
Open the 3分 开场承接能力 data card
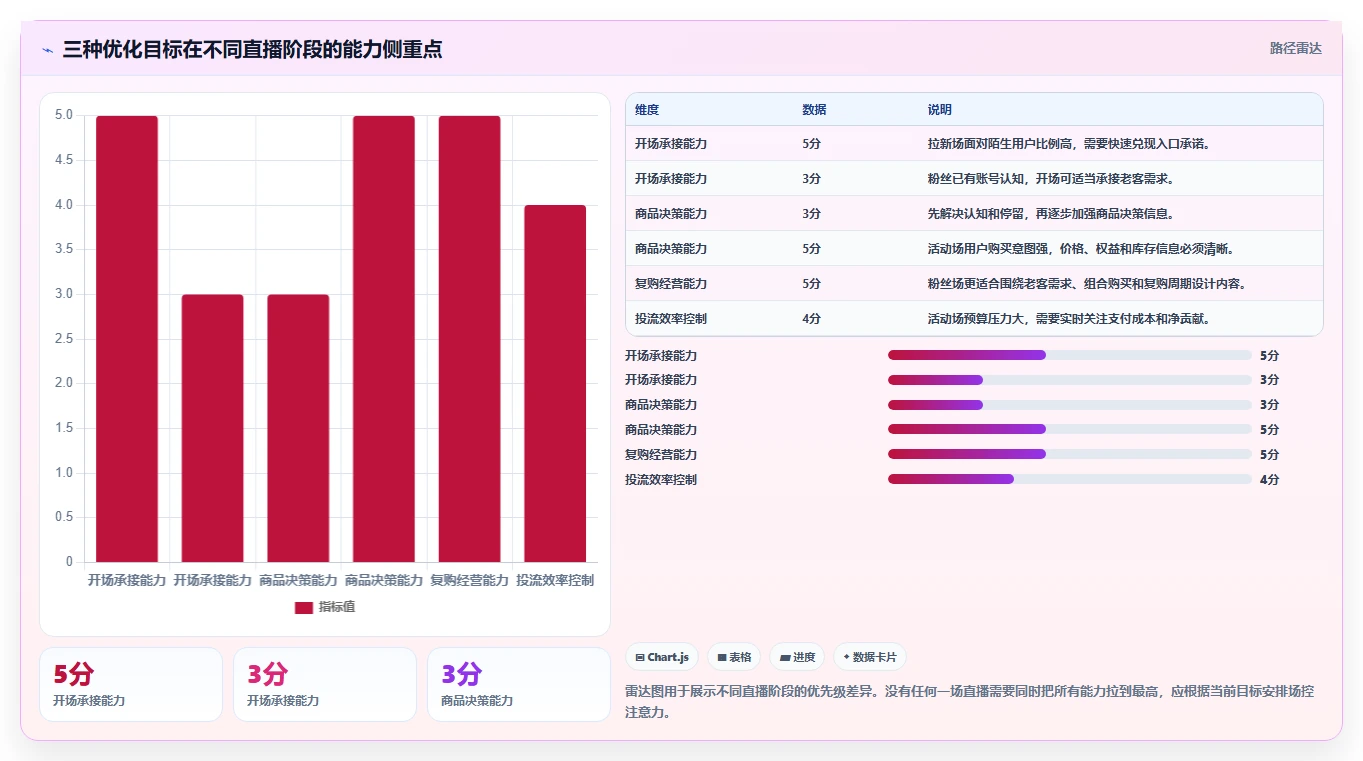coord(325,684)
